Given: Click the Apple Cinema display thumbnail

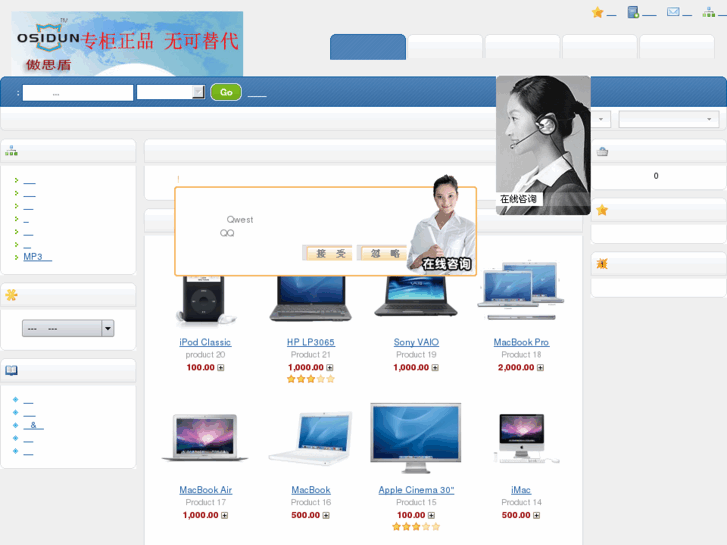Looking at the screenshot, I should point(415,438).
